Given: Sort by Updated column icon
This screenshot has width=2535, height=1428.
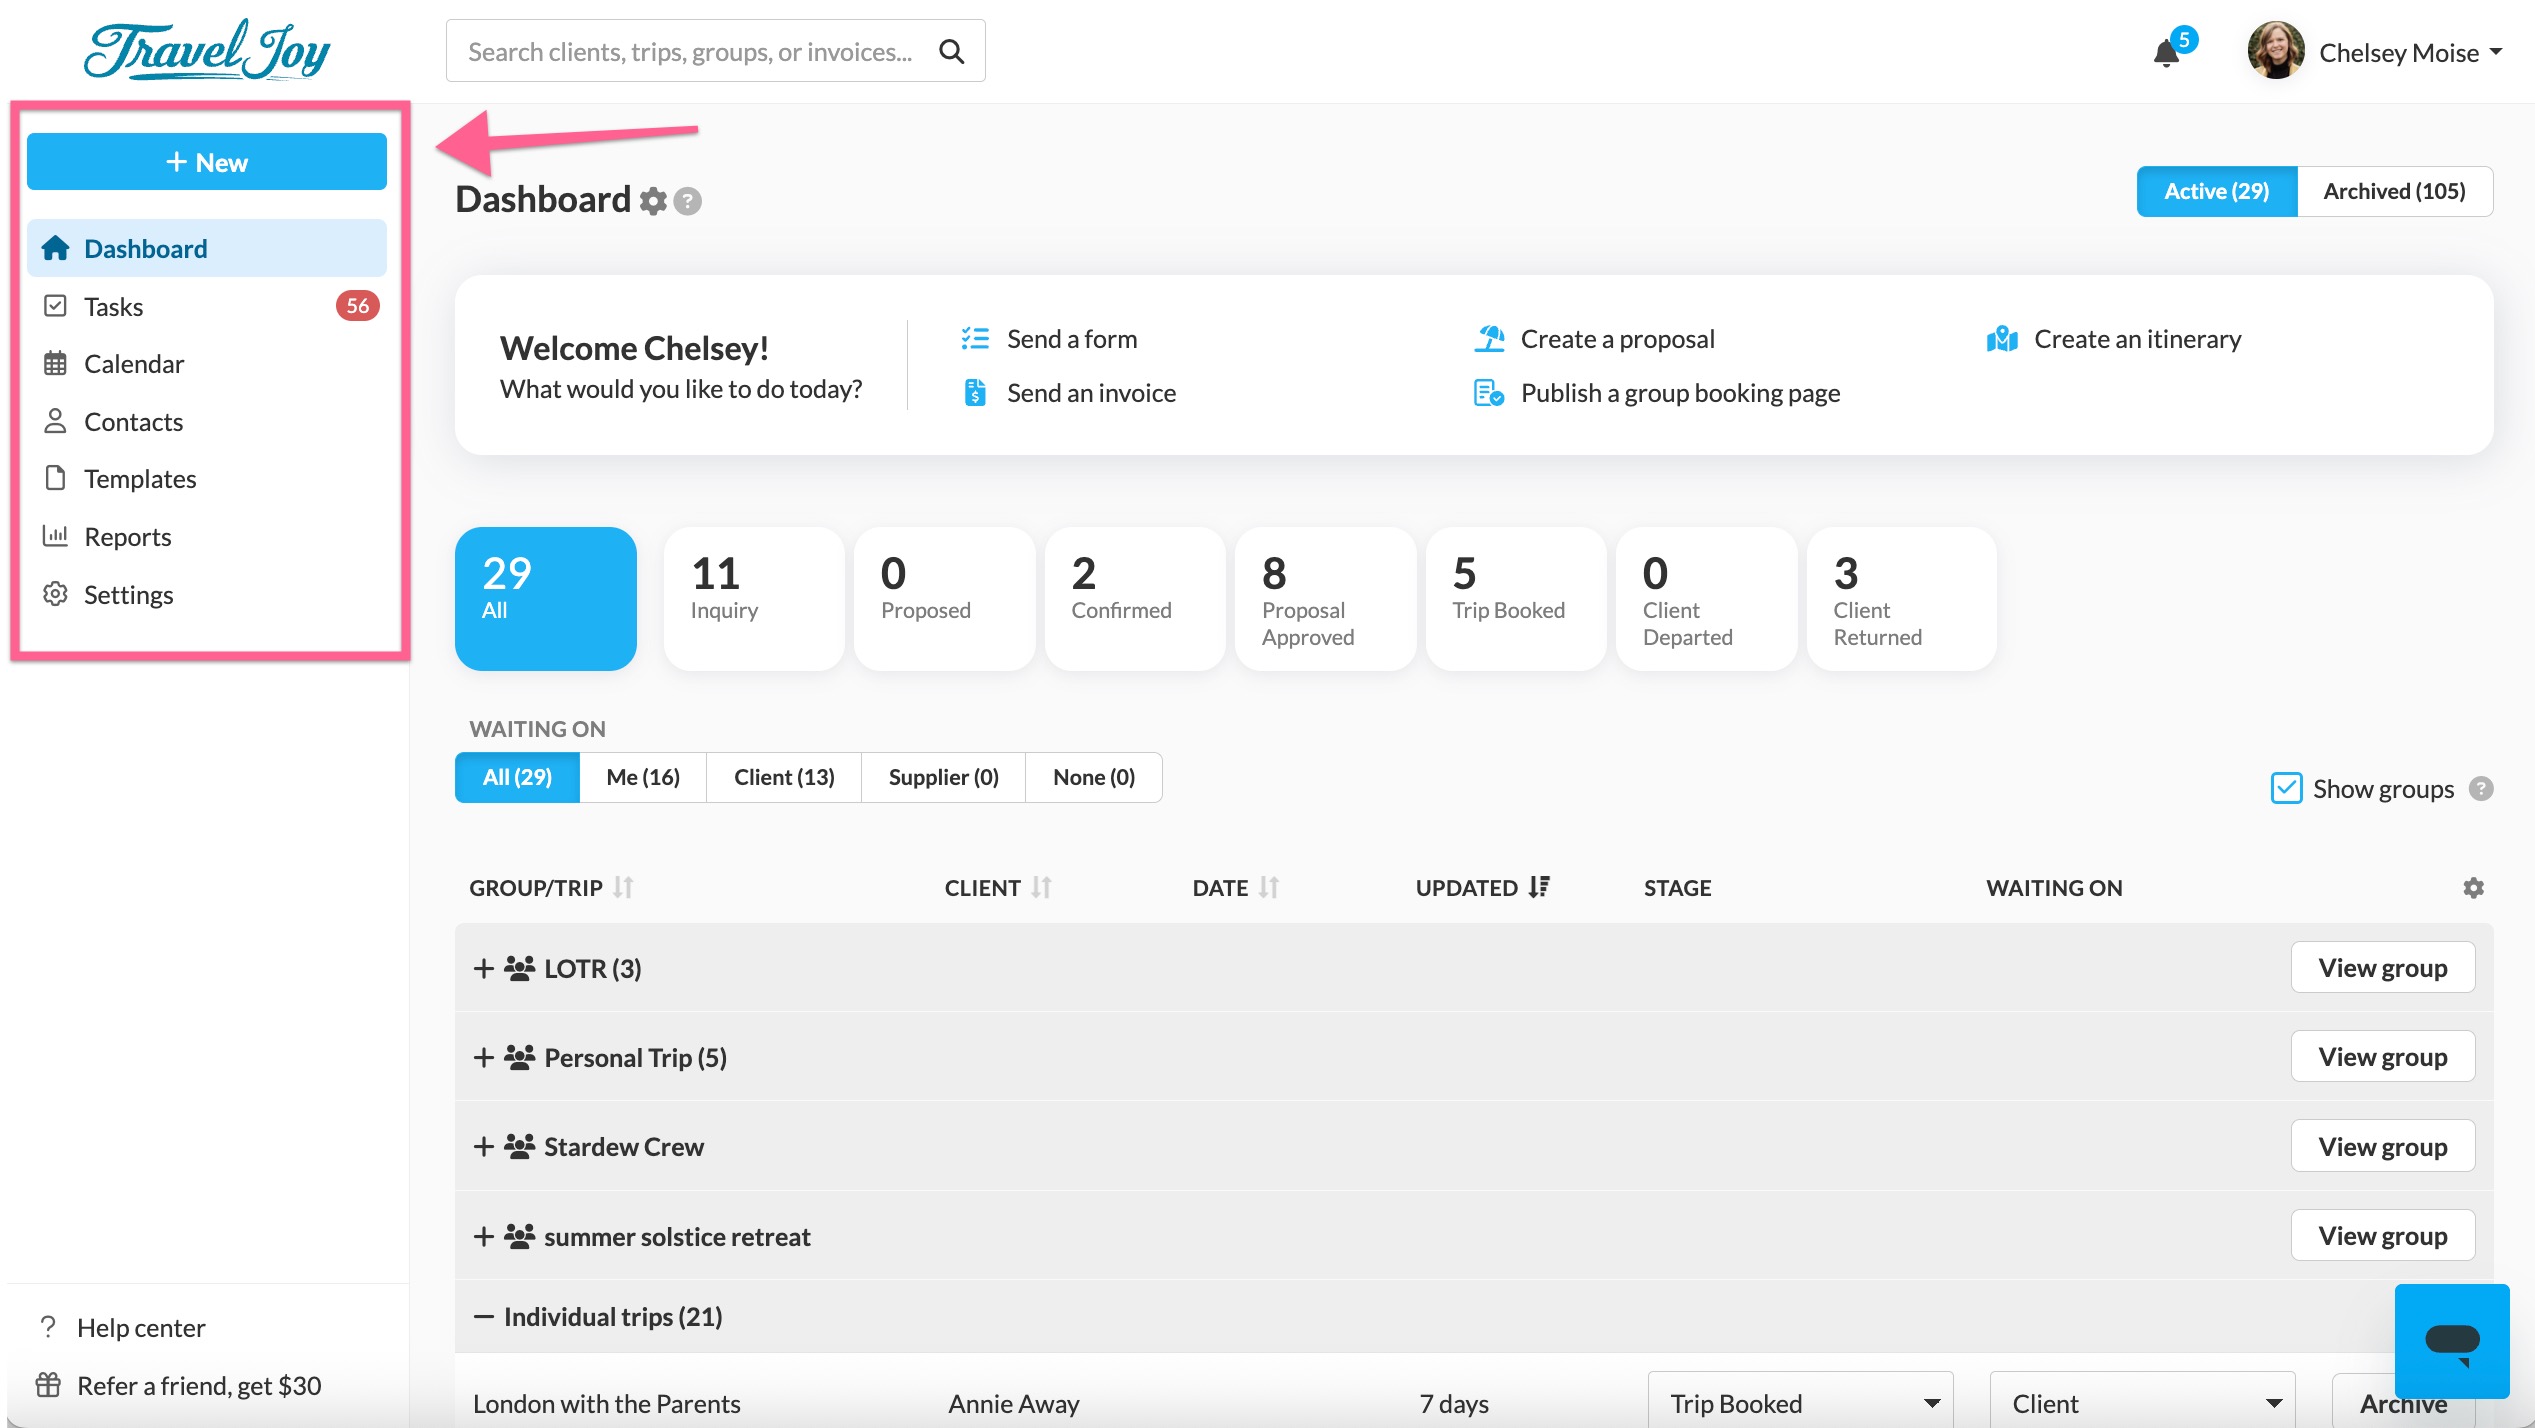Looking at the screenshot, I should [1539, 887].
